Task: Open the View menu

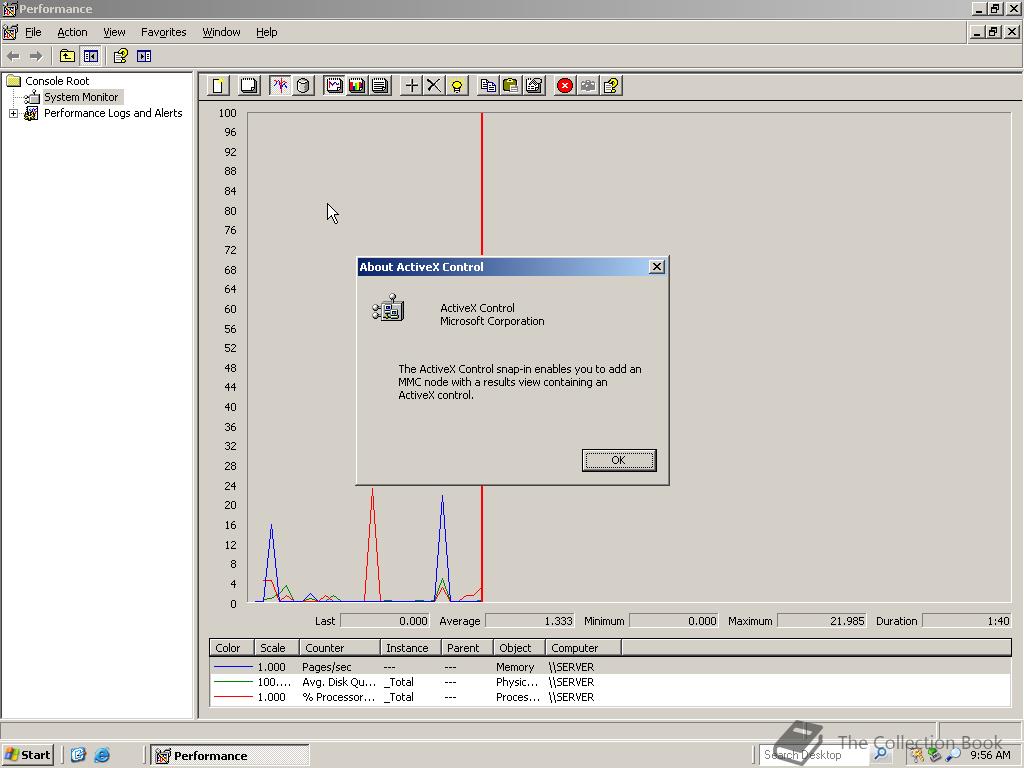Action: (x=114, y=32)
